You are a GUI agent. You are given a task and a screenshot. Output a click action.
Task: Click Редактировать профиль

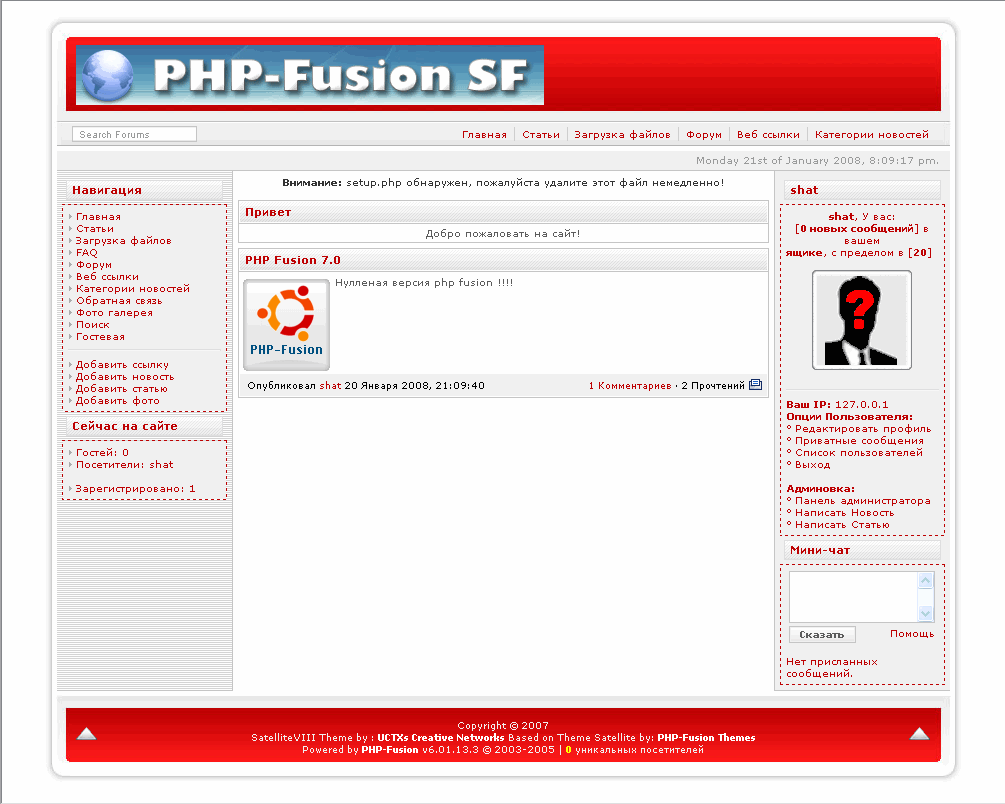[863, 429]
